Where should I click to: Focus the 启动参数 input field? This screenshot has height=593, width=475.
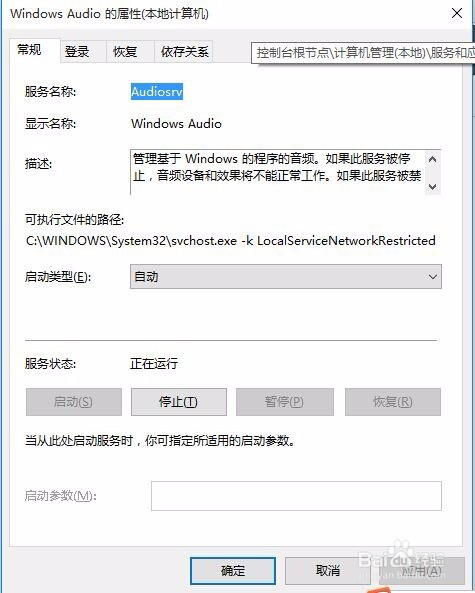pos(296,496)
